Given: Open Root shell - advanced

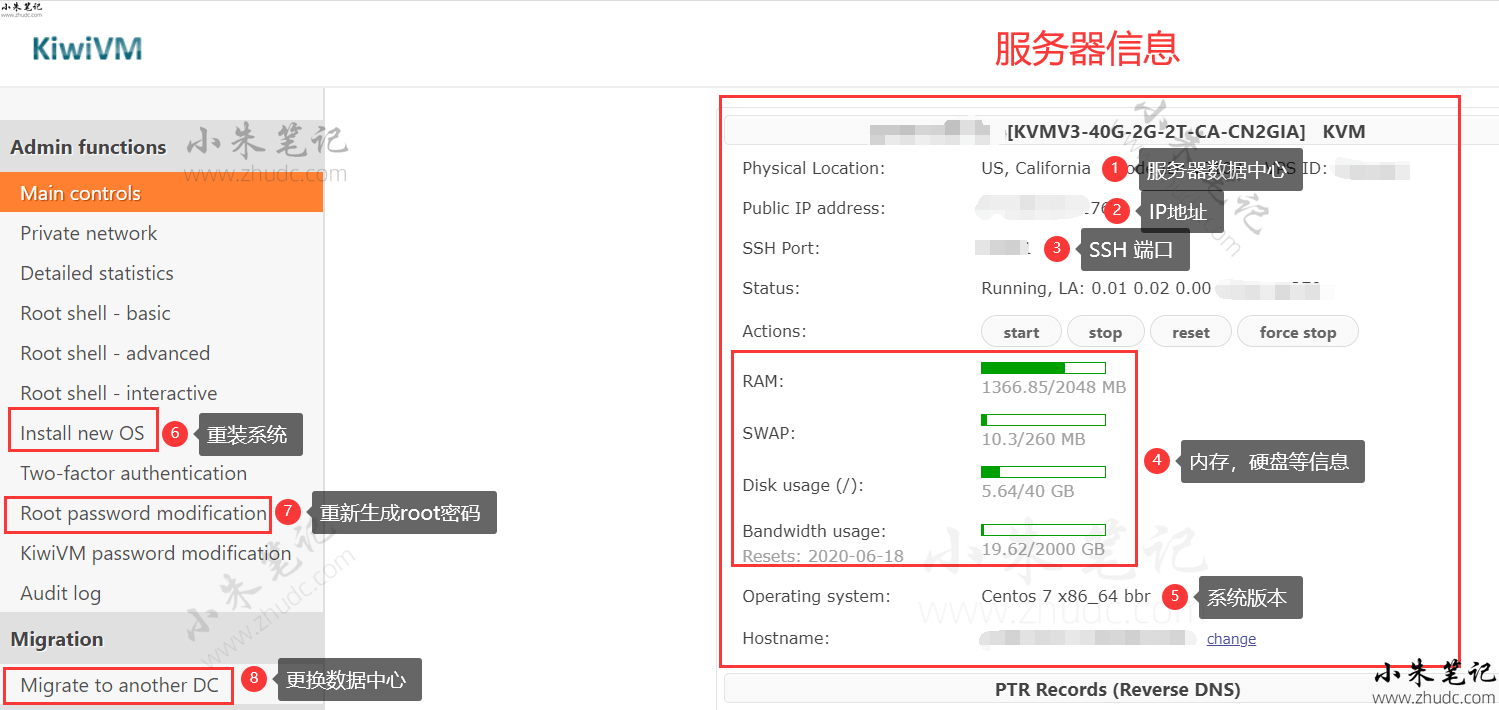Looking at the screenshot, I should 115,353.
